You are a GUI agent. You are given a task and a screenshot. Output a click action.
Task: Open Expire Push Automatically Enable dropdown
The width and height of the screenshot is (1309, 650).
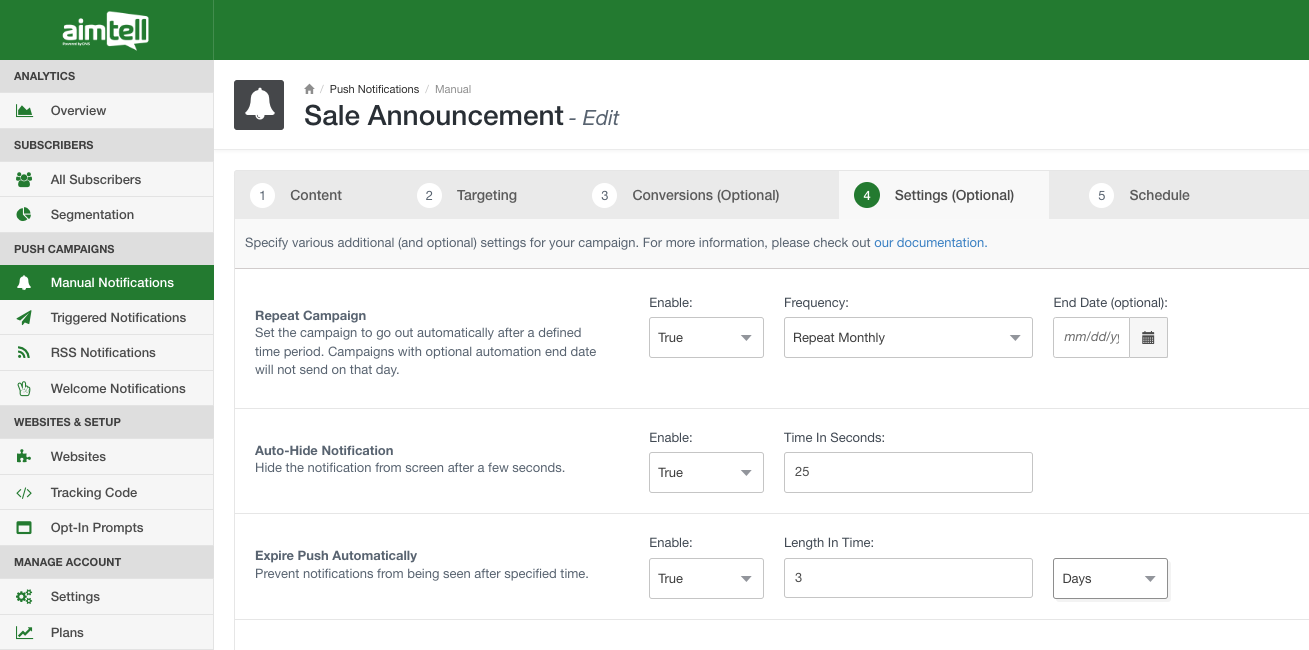point(706,579)
